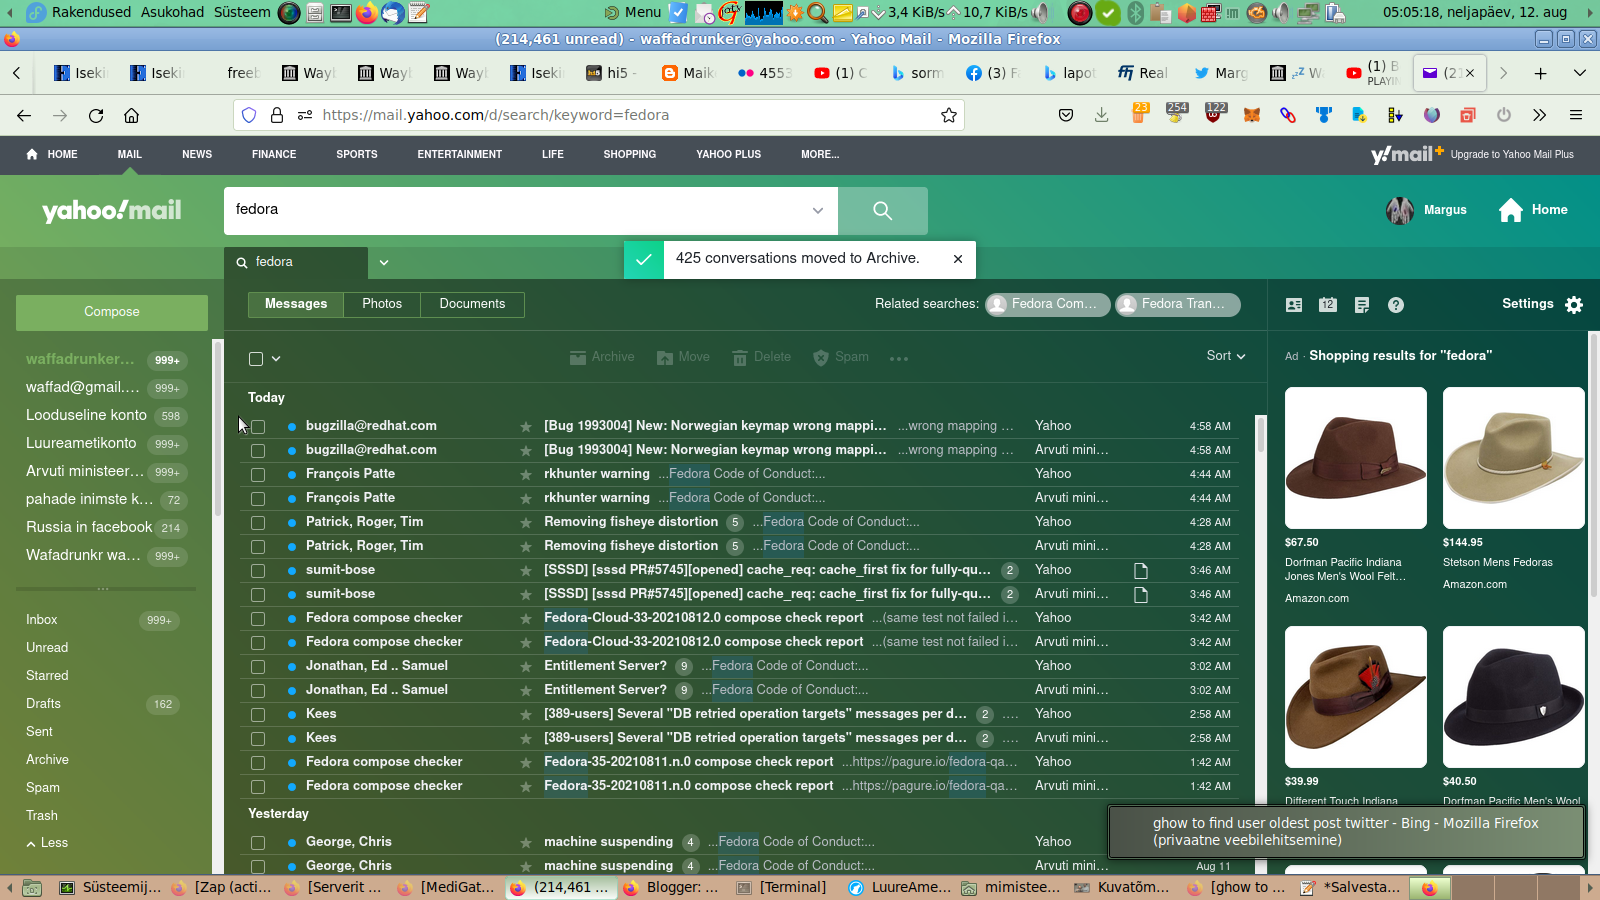1600x900 pixels.
Task: Reload the page in Firefox
Action: click(96, 115)
